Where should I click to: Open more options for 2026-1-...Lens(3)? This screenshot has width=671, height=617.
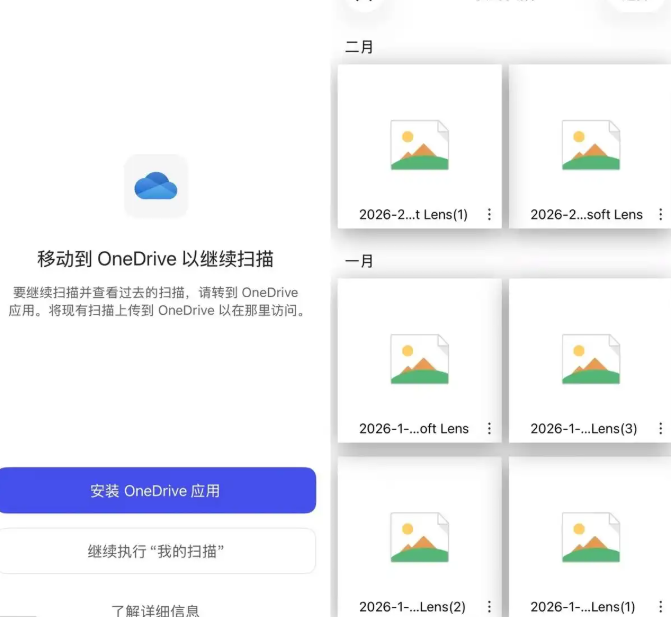tap(661, 428)
